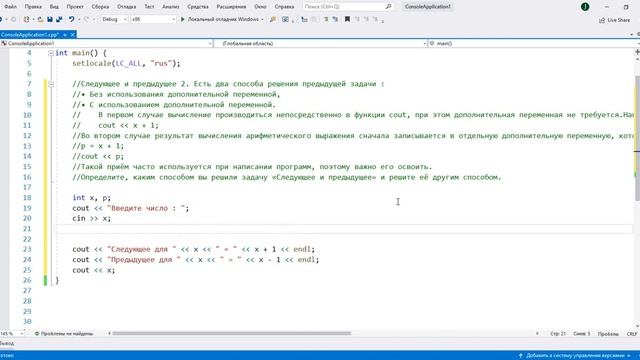Collapse the comment block at line 7
The image size is (640, 360).
click(x=51, y=84)
